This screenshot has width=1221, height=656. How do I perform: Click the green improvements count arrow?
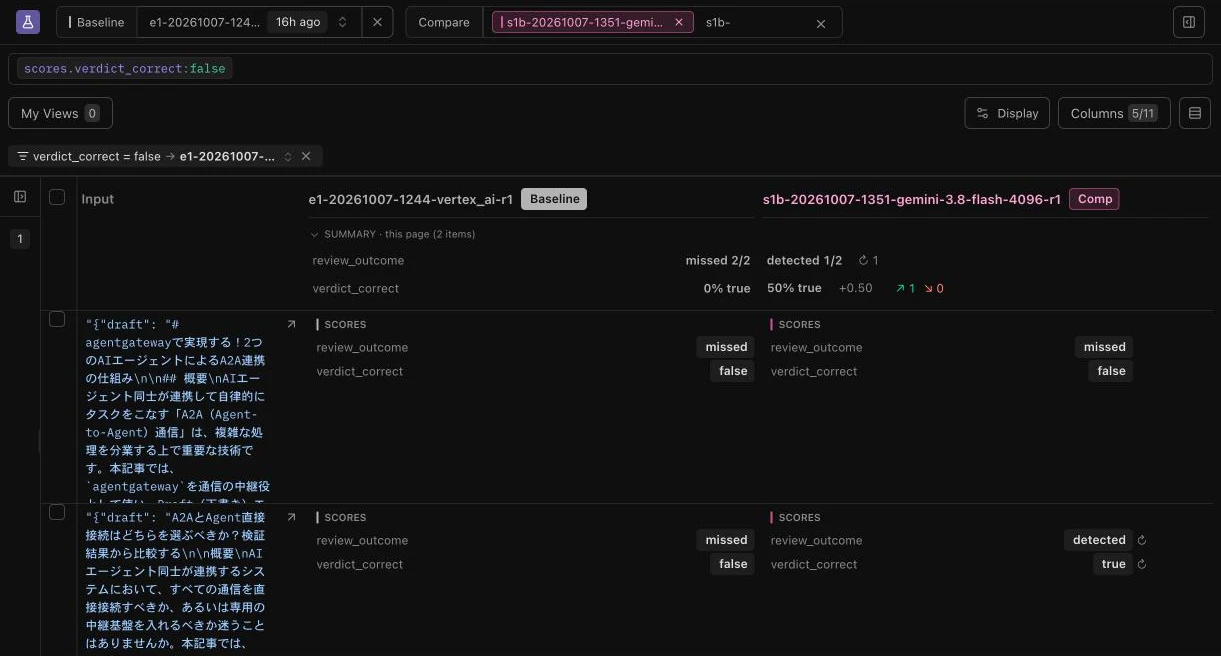tap(905, 288)
